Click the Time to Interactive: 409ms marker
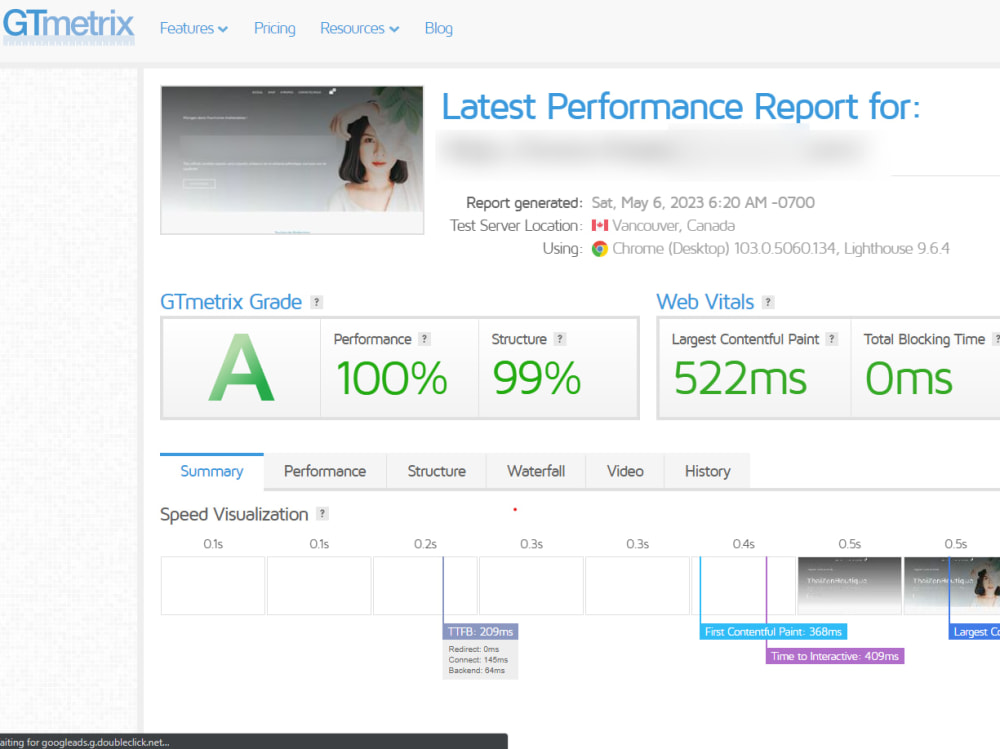Image resolution: width=1000 pixels, height=749 pixels. [835, 656]
